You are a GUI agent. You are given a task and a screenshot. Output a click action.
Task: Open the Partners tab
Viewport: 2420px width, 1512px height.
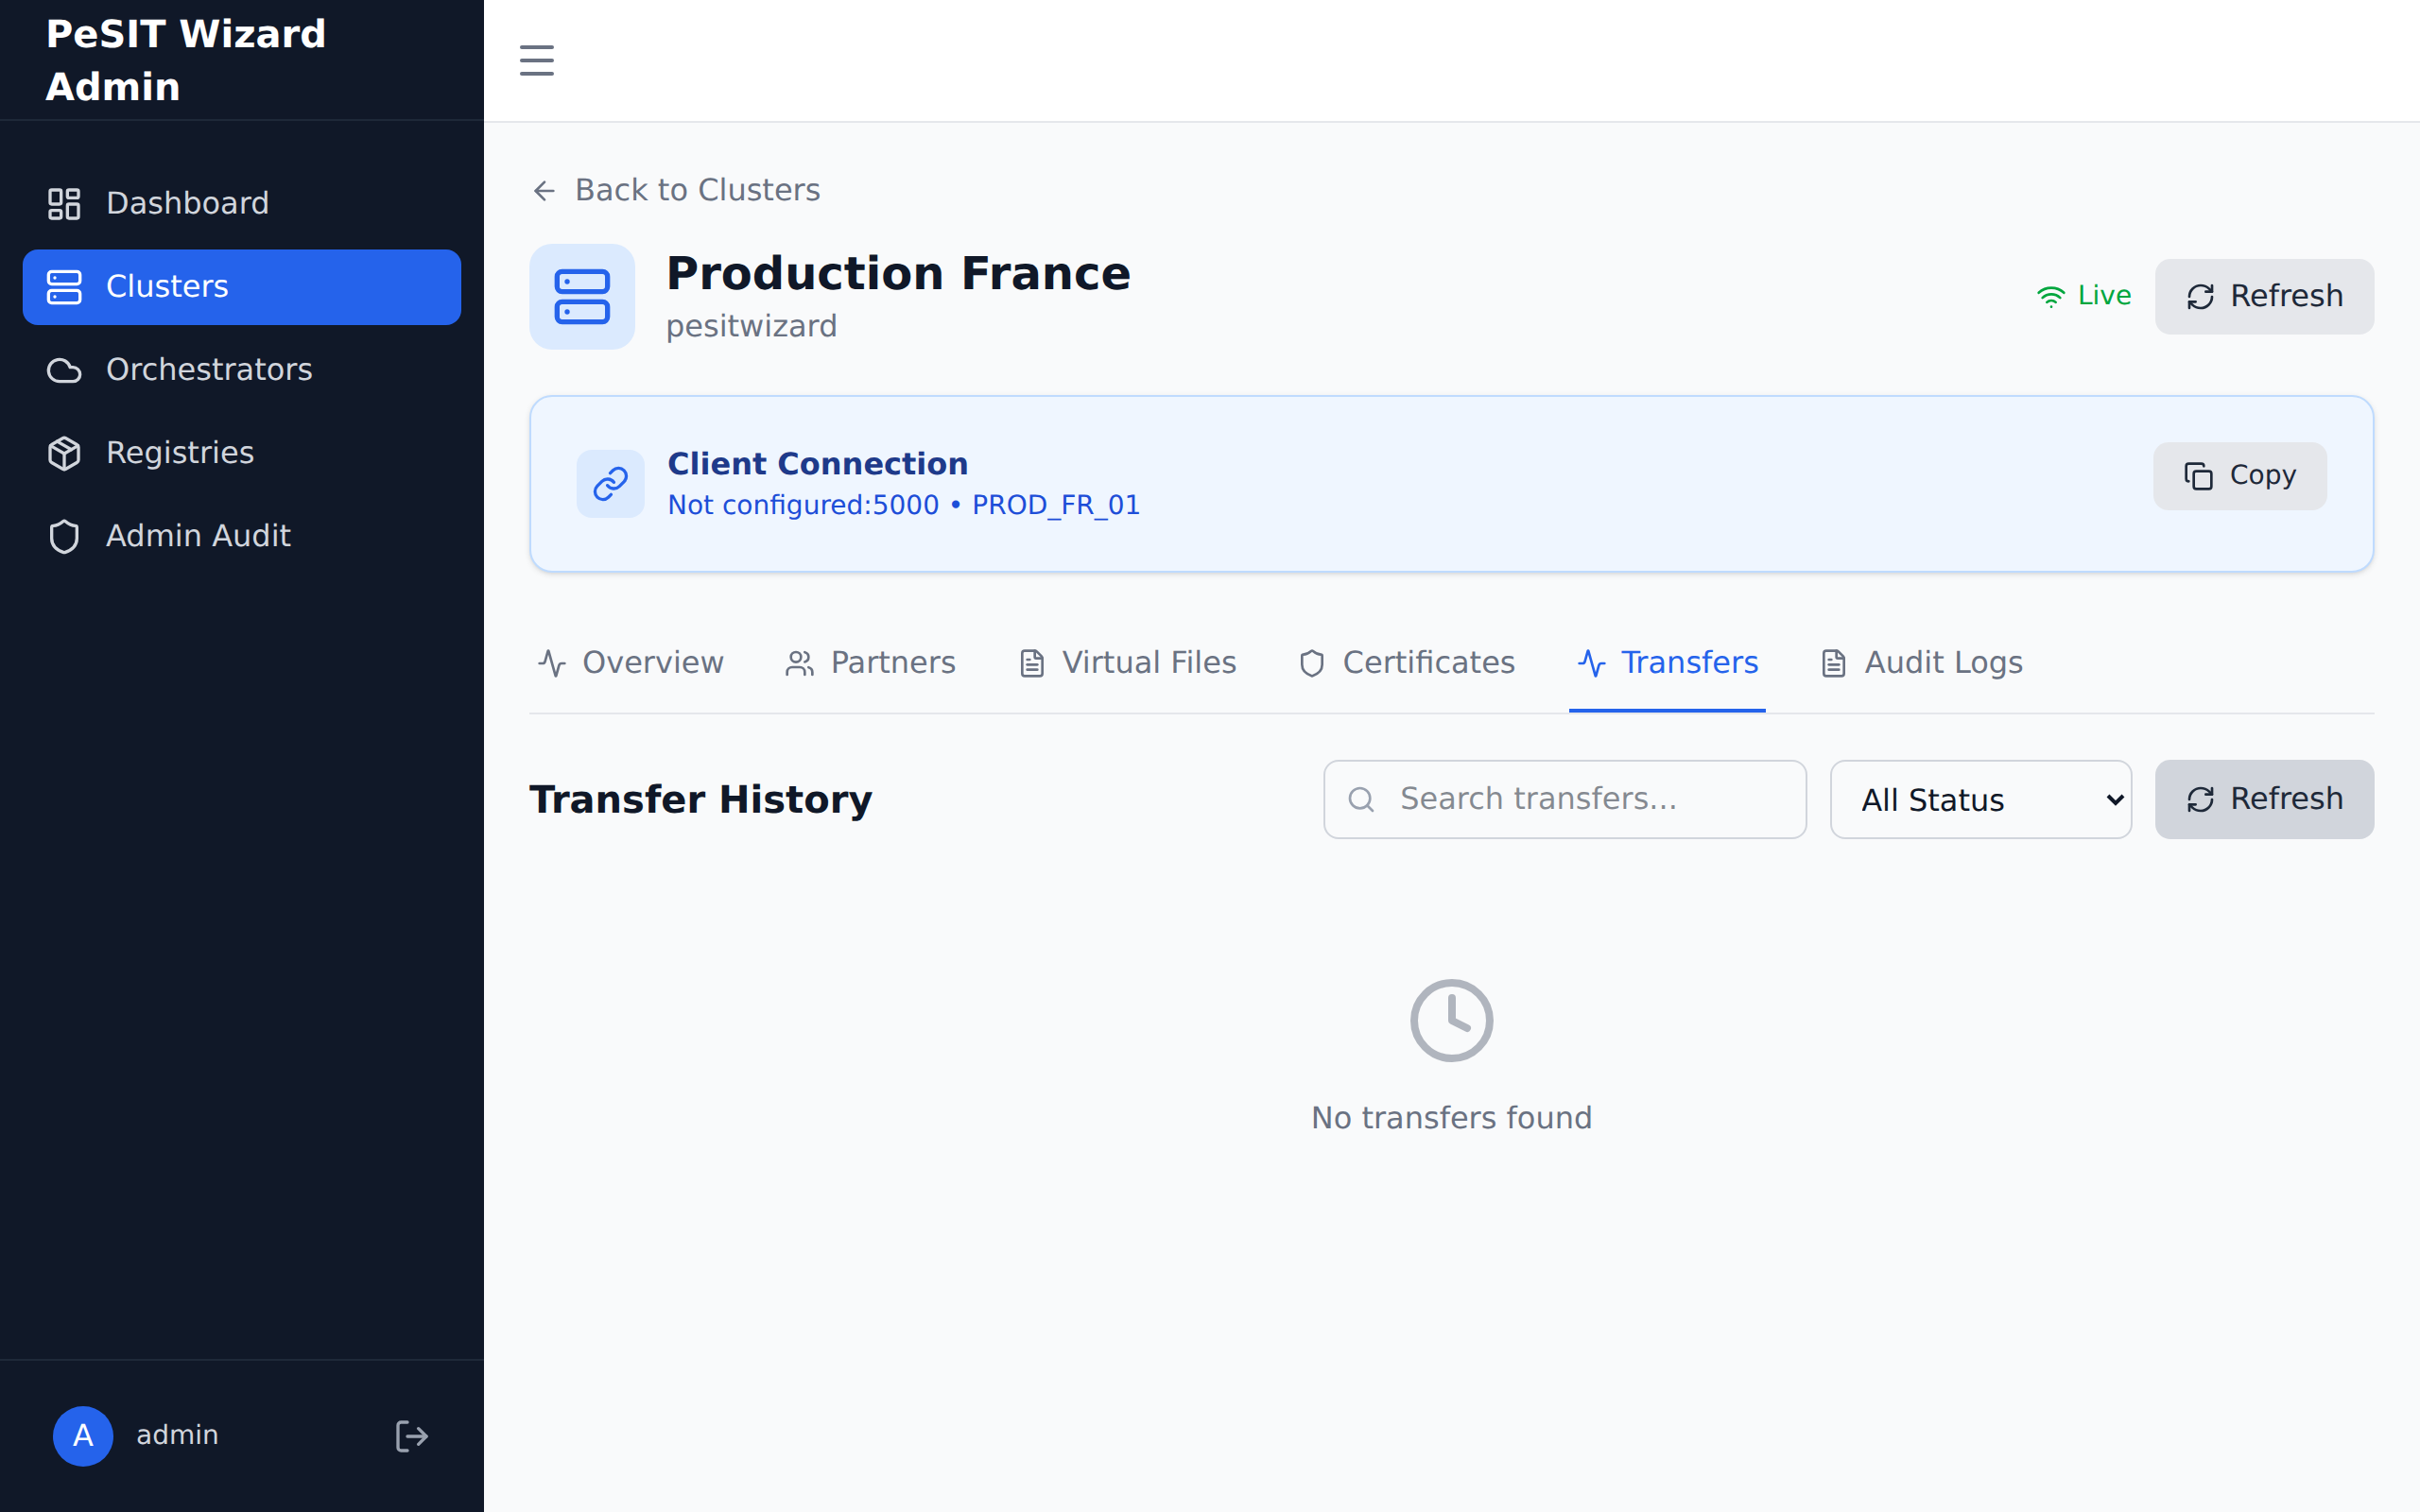(871, 663)
